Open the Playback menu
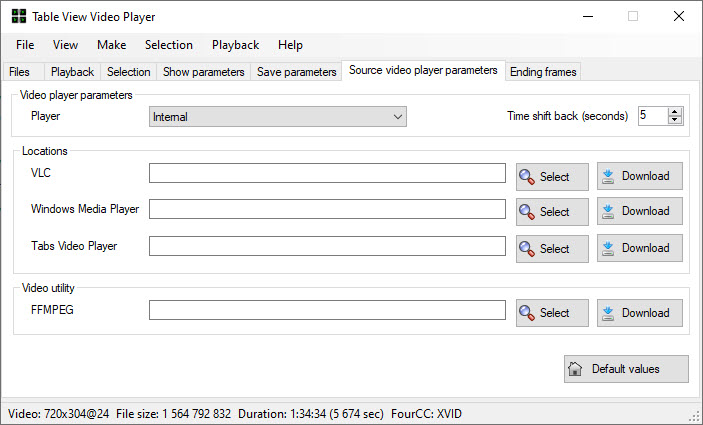 (235, 45)
